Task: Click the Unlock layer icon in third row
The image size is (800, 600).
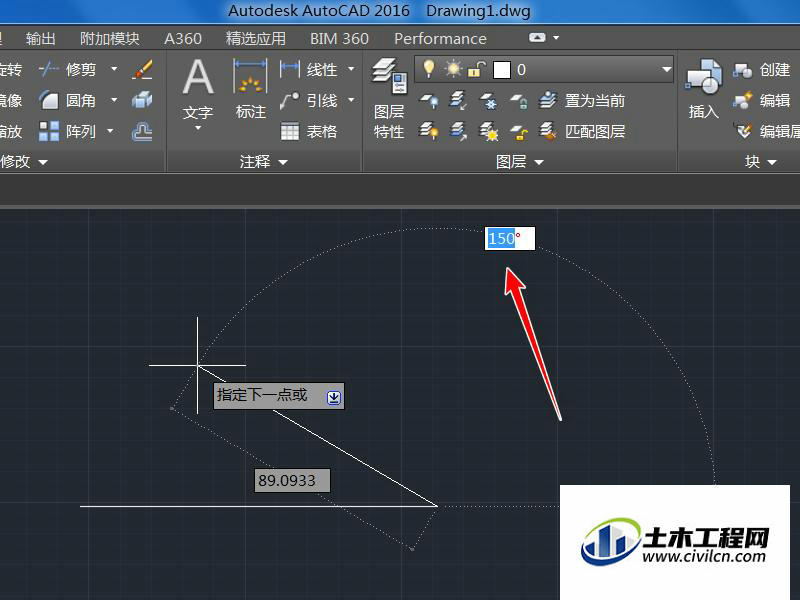Action: 518,132
